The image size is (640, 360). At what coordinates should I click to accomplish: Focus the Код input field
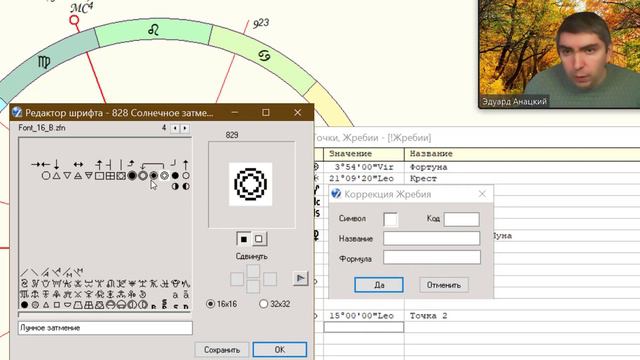[461, 219]
